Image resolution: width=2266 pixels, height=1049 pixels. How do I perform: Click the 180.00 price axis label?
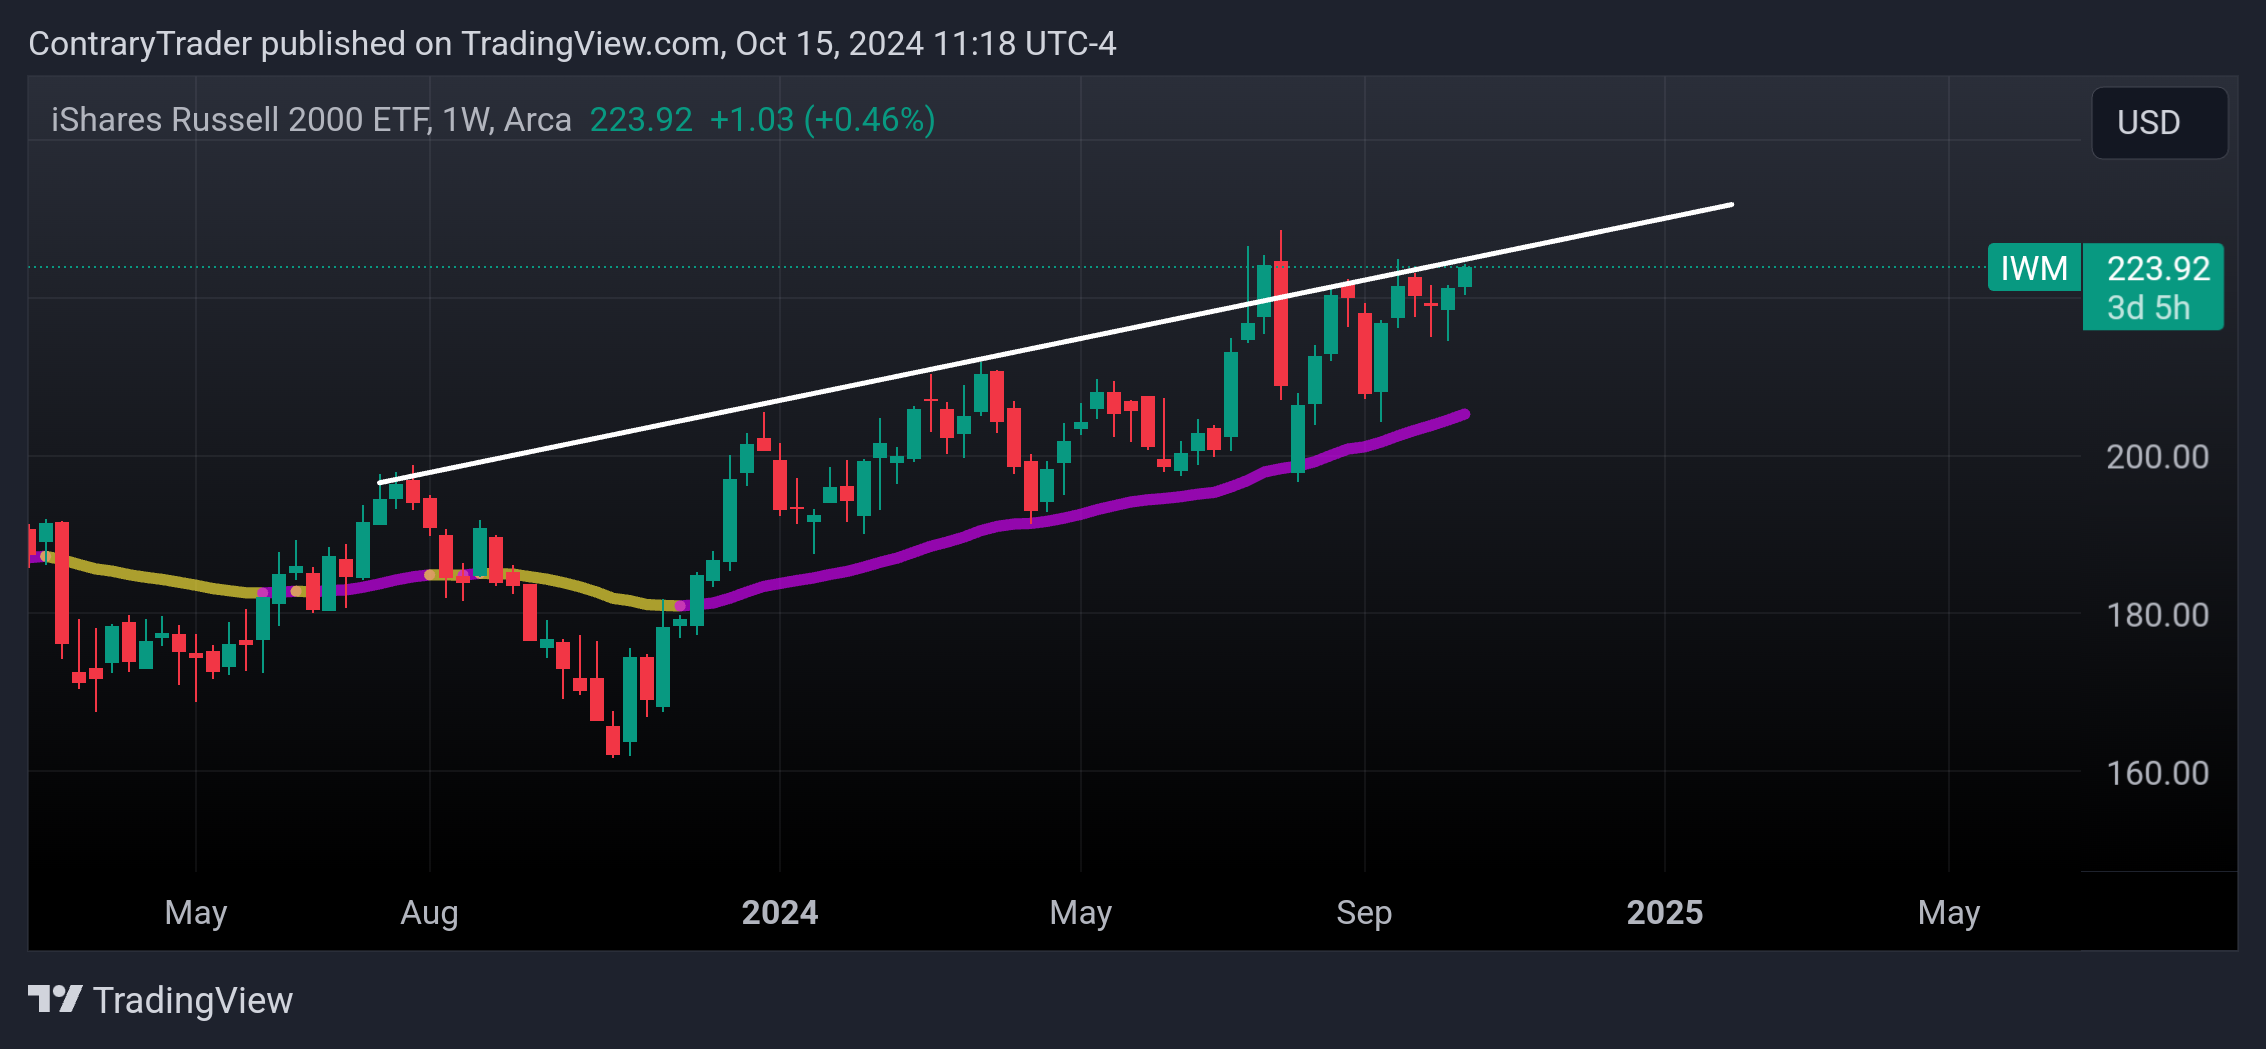[2157, 615]
